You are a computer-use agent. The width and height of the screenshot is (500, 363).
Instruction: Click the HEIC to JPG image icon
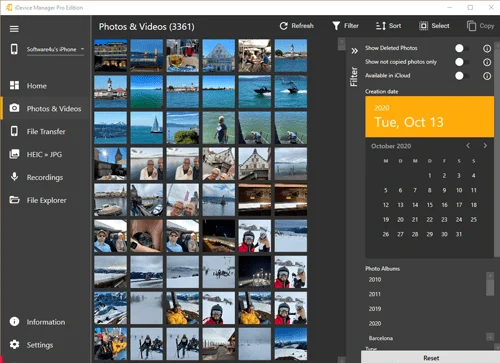coord(14,154)
